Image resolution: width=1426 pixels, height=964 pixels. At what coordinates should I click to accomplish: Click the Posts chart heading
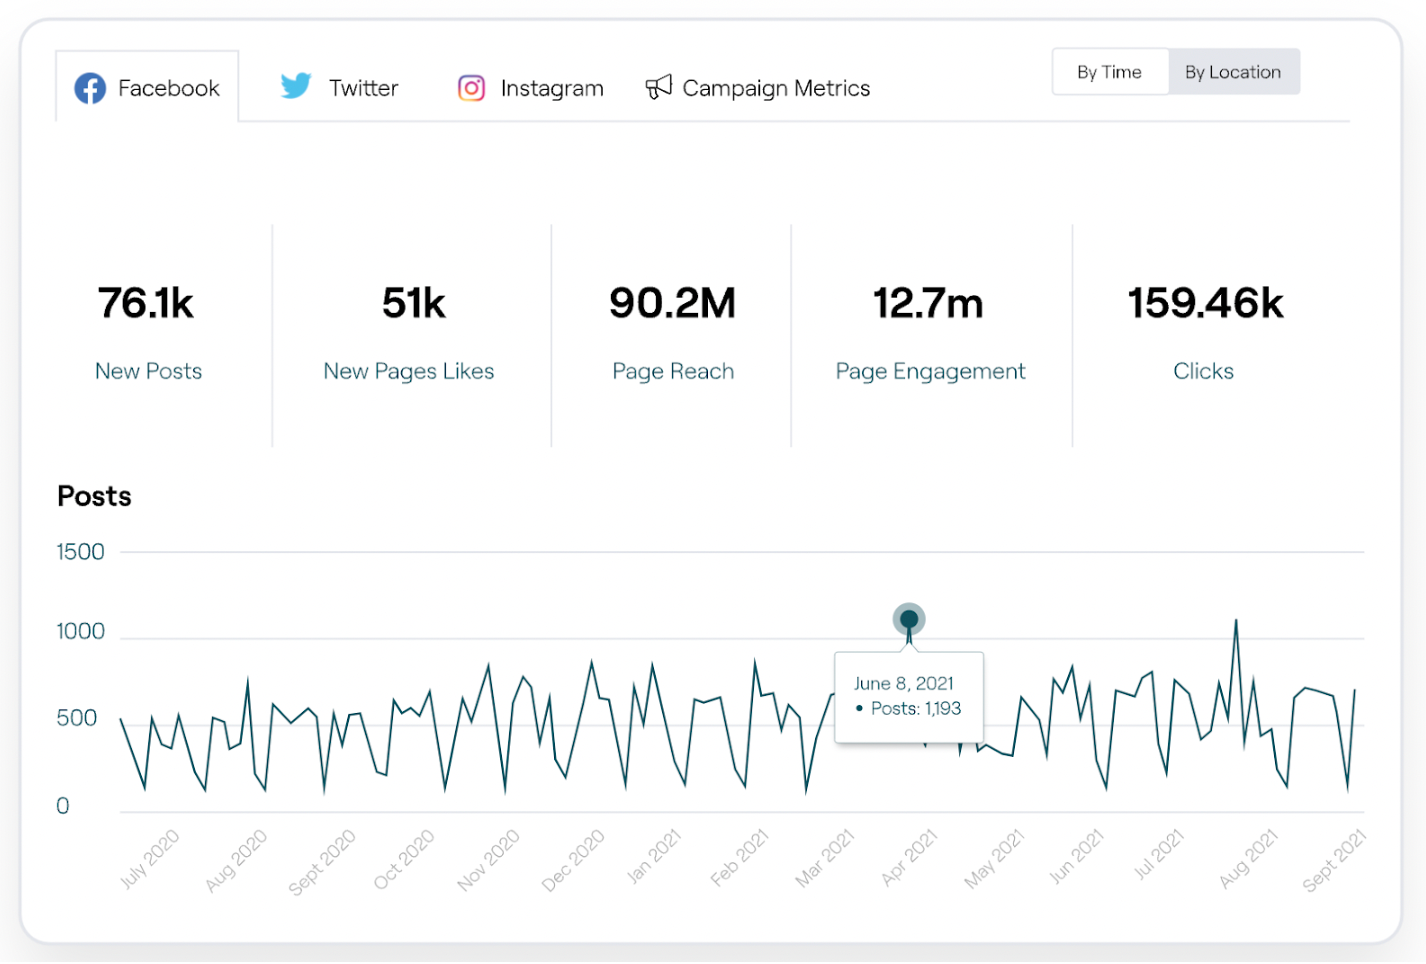pyautogui.click(x=93, y=496)
